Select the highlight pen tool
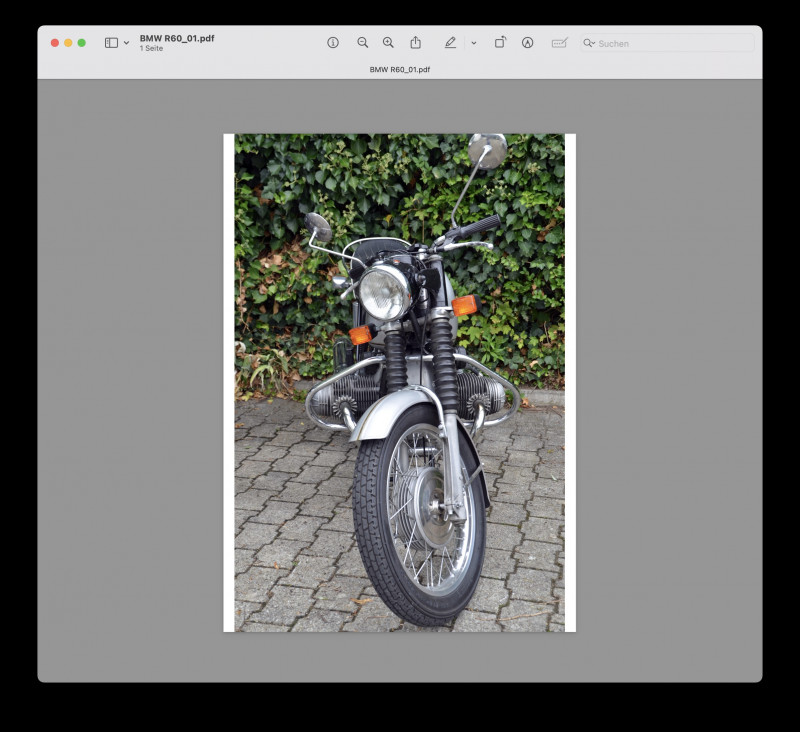800x732 pixels. [x=450, y=43]
